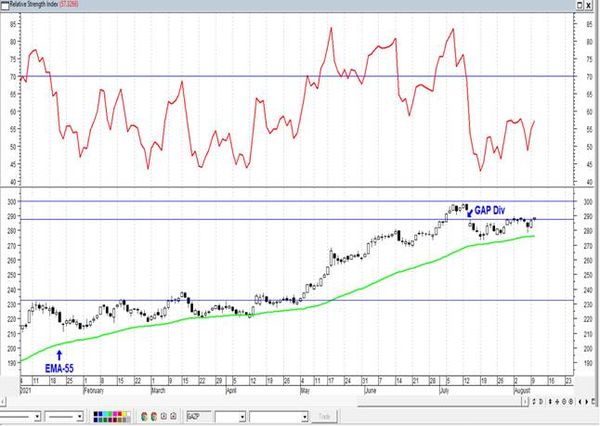Click the second refresh-style icon after the color palette
This screenshot has width=600, height=426.
(x=154, y=416)
